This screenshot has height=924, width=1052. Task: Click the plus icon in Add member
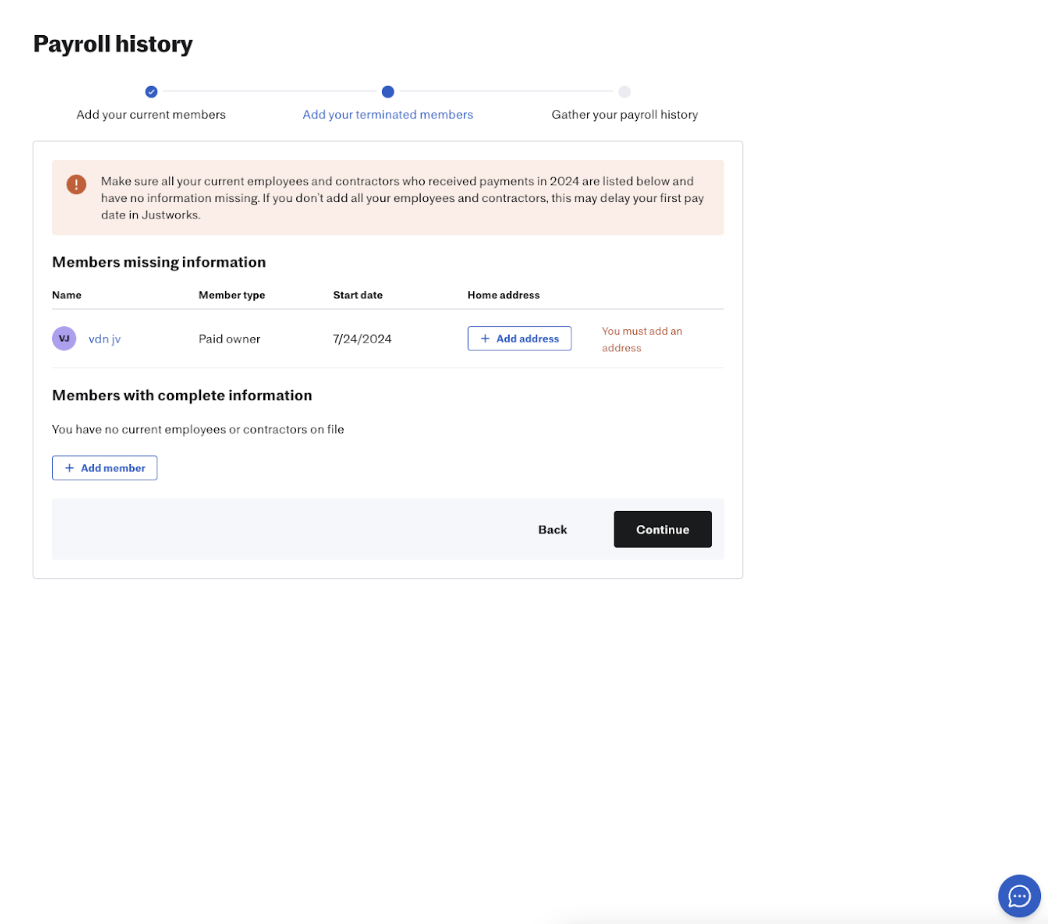pos(70,468)
